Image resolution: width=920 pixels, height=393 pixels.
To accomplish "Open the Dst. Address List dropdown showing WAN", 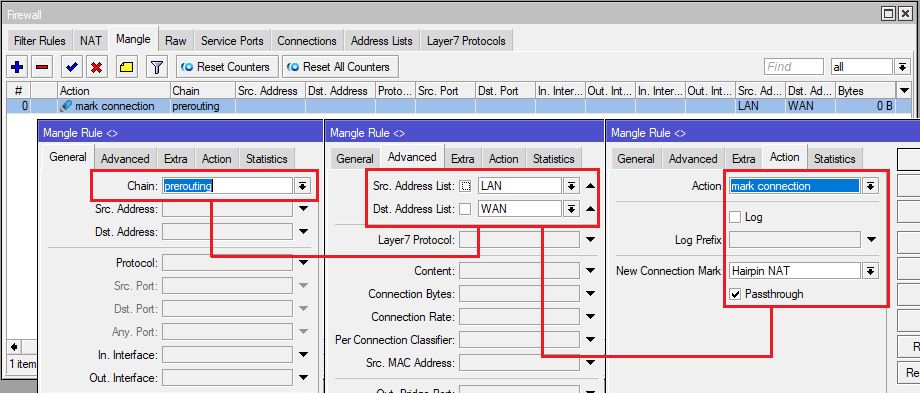I will pyautogui.click(x=570, y=209).
